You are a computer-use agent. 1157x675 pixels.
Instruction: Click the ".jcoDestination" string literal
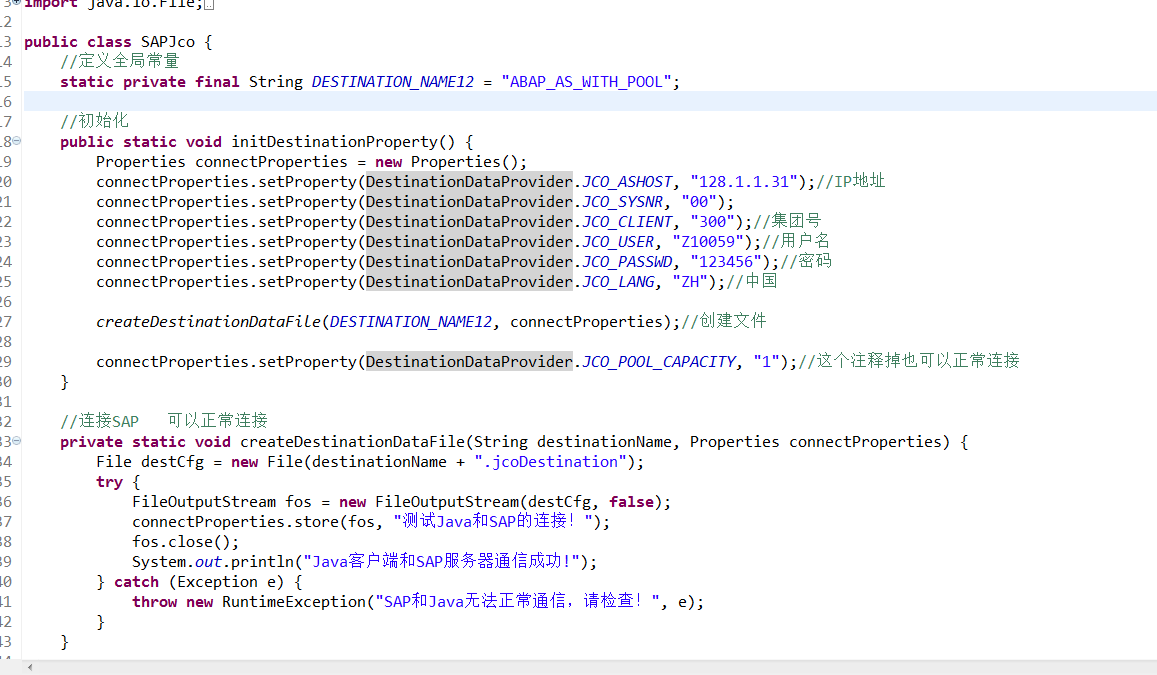pos(550,463)
